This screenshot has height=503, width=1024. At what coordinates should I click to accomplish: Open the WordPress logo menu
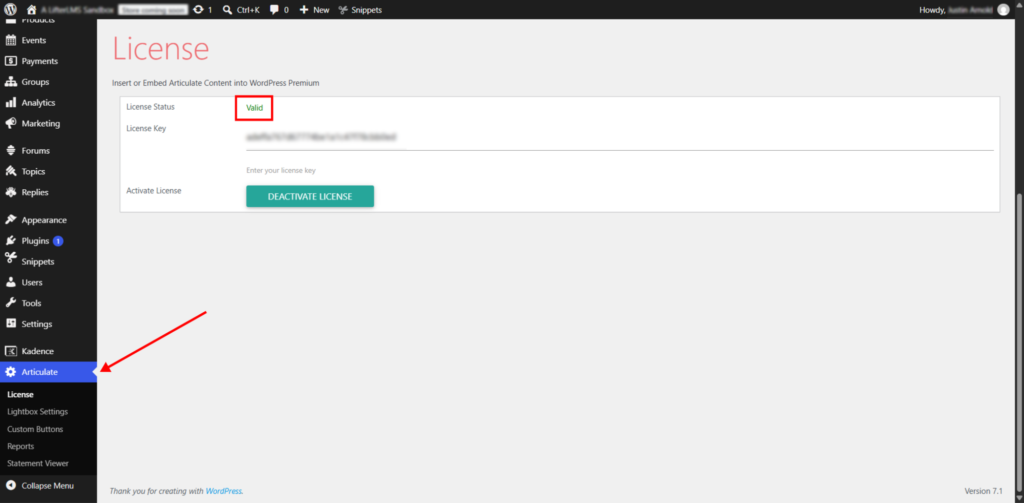(x=10, y=10)
